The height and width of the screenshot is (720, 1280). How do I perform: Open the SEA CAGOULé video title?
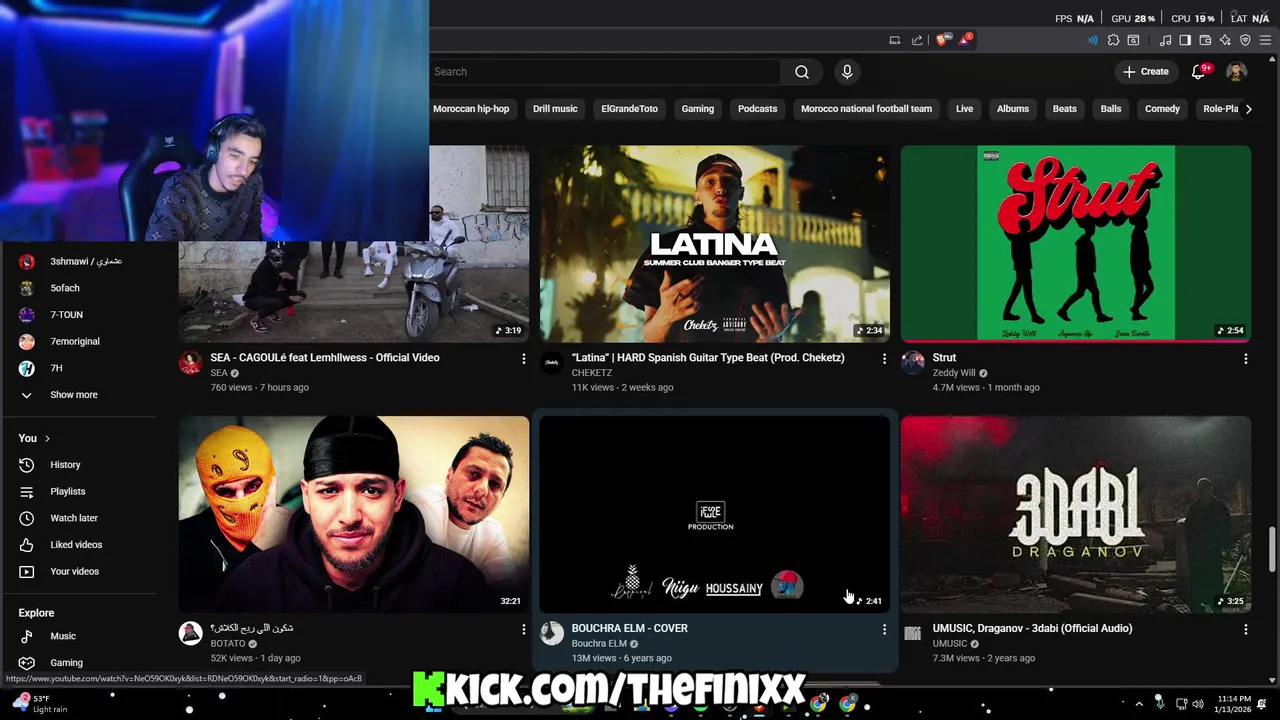pyautogui.click(x=324, y=357)
